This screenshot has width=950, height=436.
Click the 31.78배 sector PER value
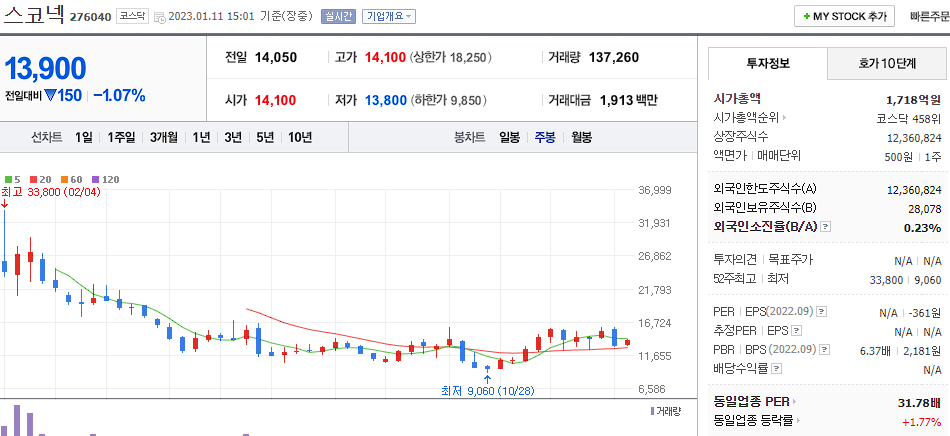(920, 403)
